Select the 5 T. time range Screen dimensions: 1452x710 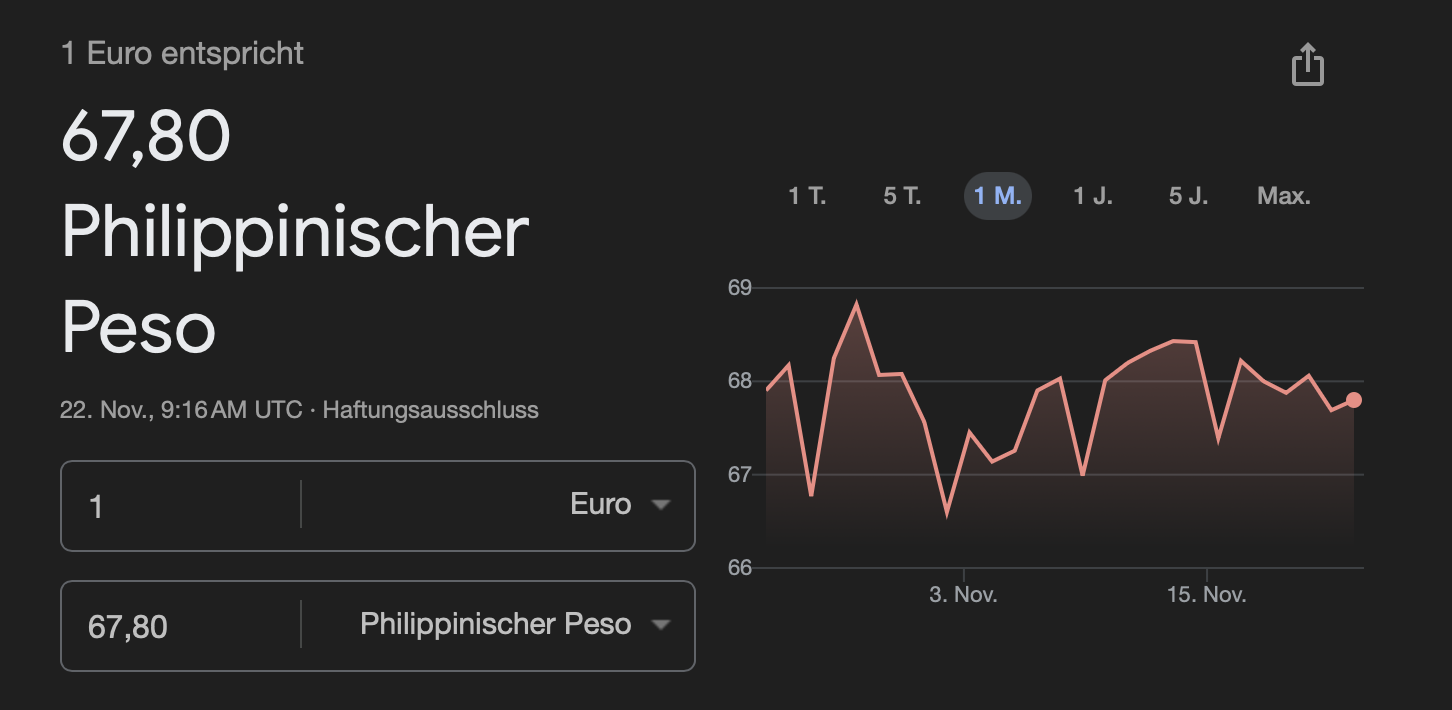coord(902,196)
